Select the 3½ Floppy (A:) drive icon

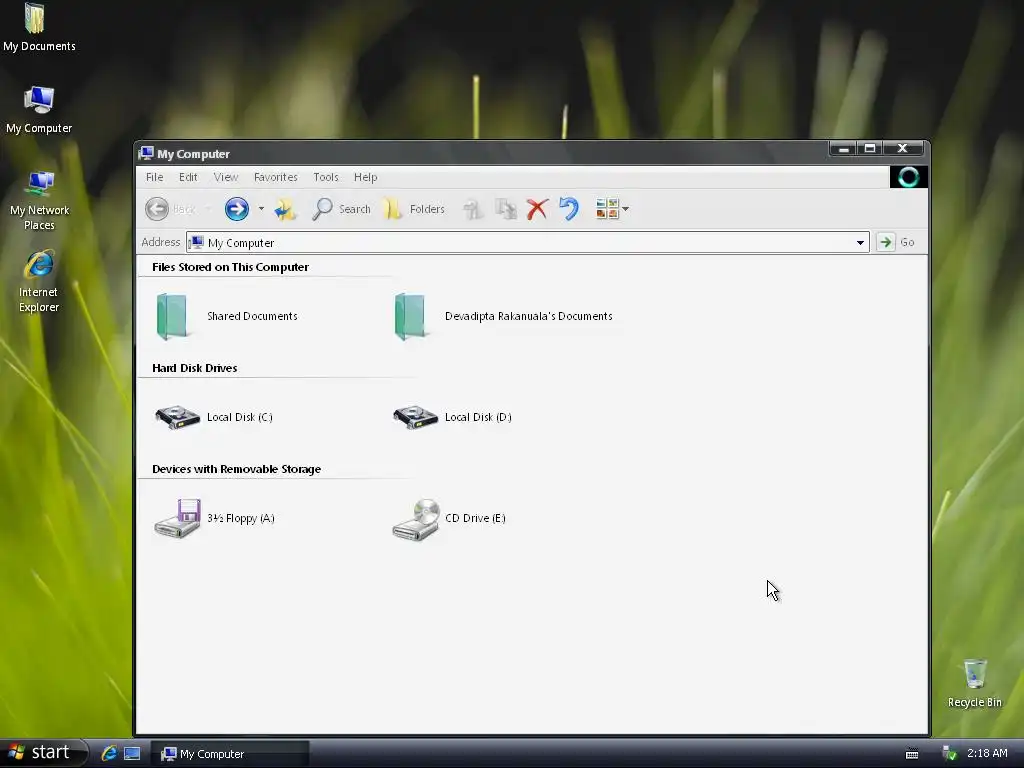coord(178,519)
